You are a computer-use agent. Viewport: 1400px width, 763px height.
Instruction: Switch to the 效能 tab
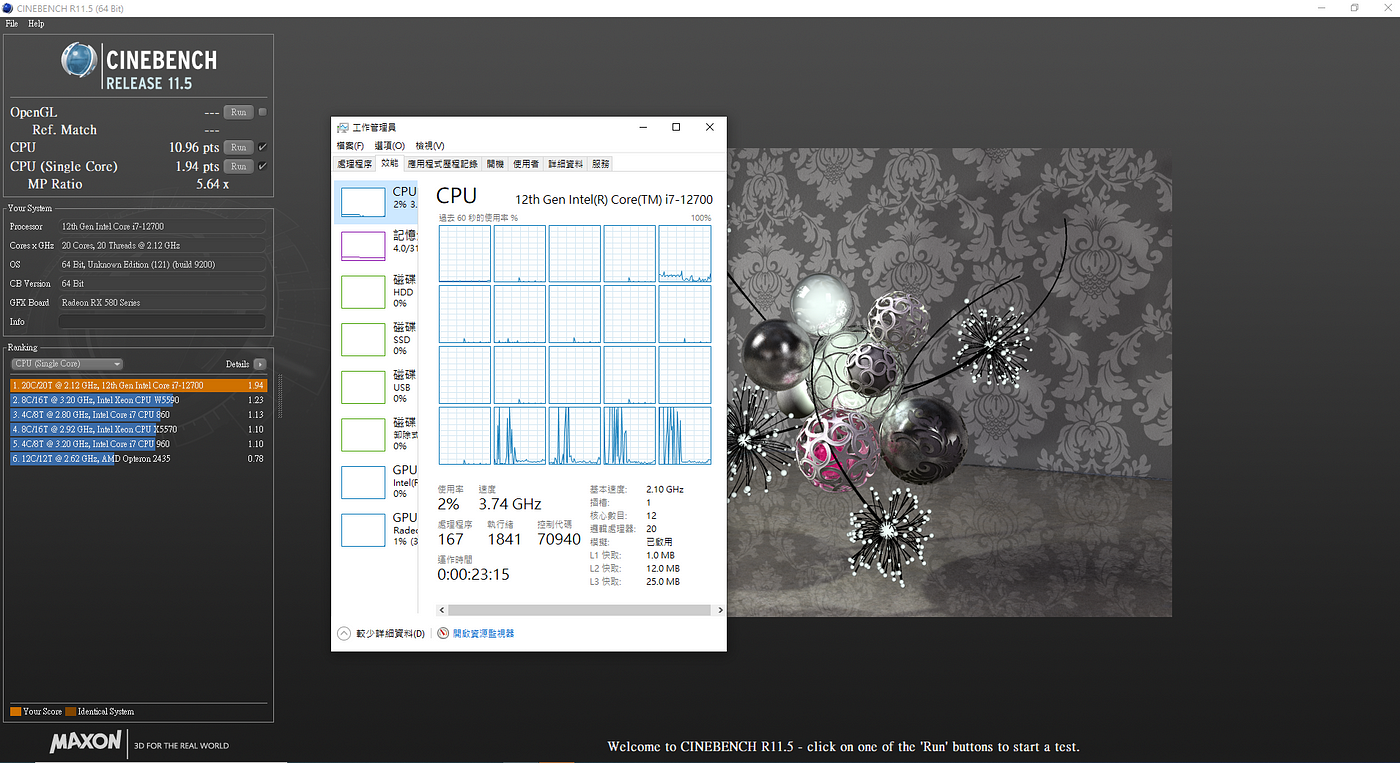point(389,163)
